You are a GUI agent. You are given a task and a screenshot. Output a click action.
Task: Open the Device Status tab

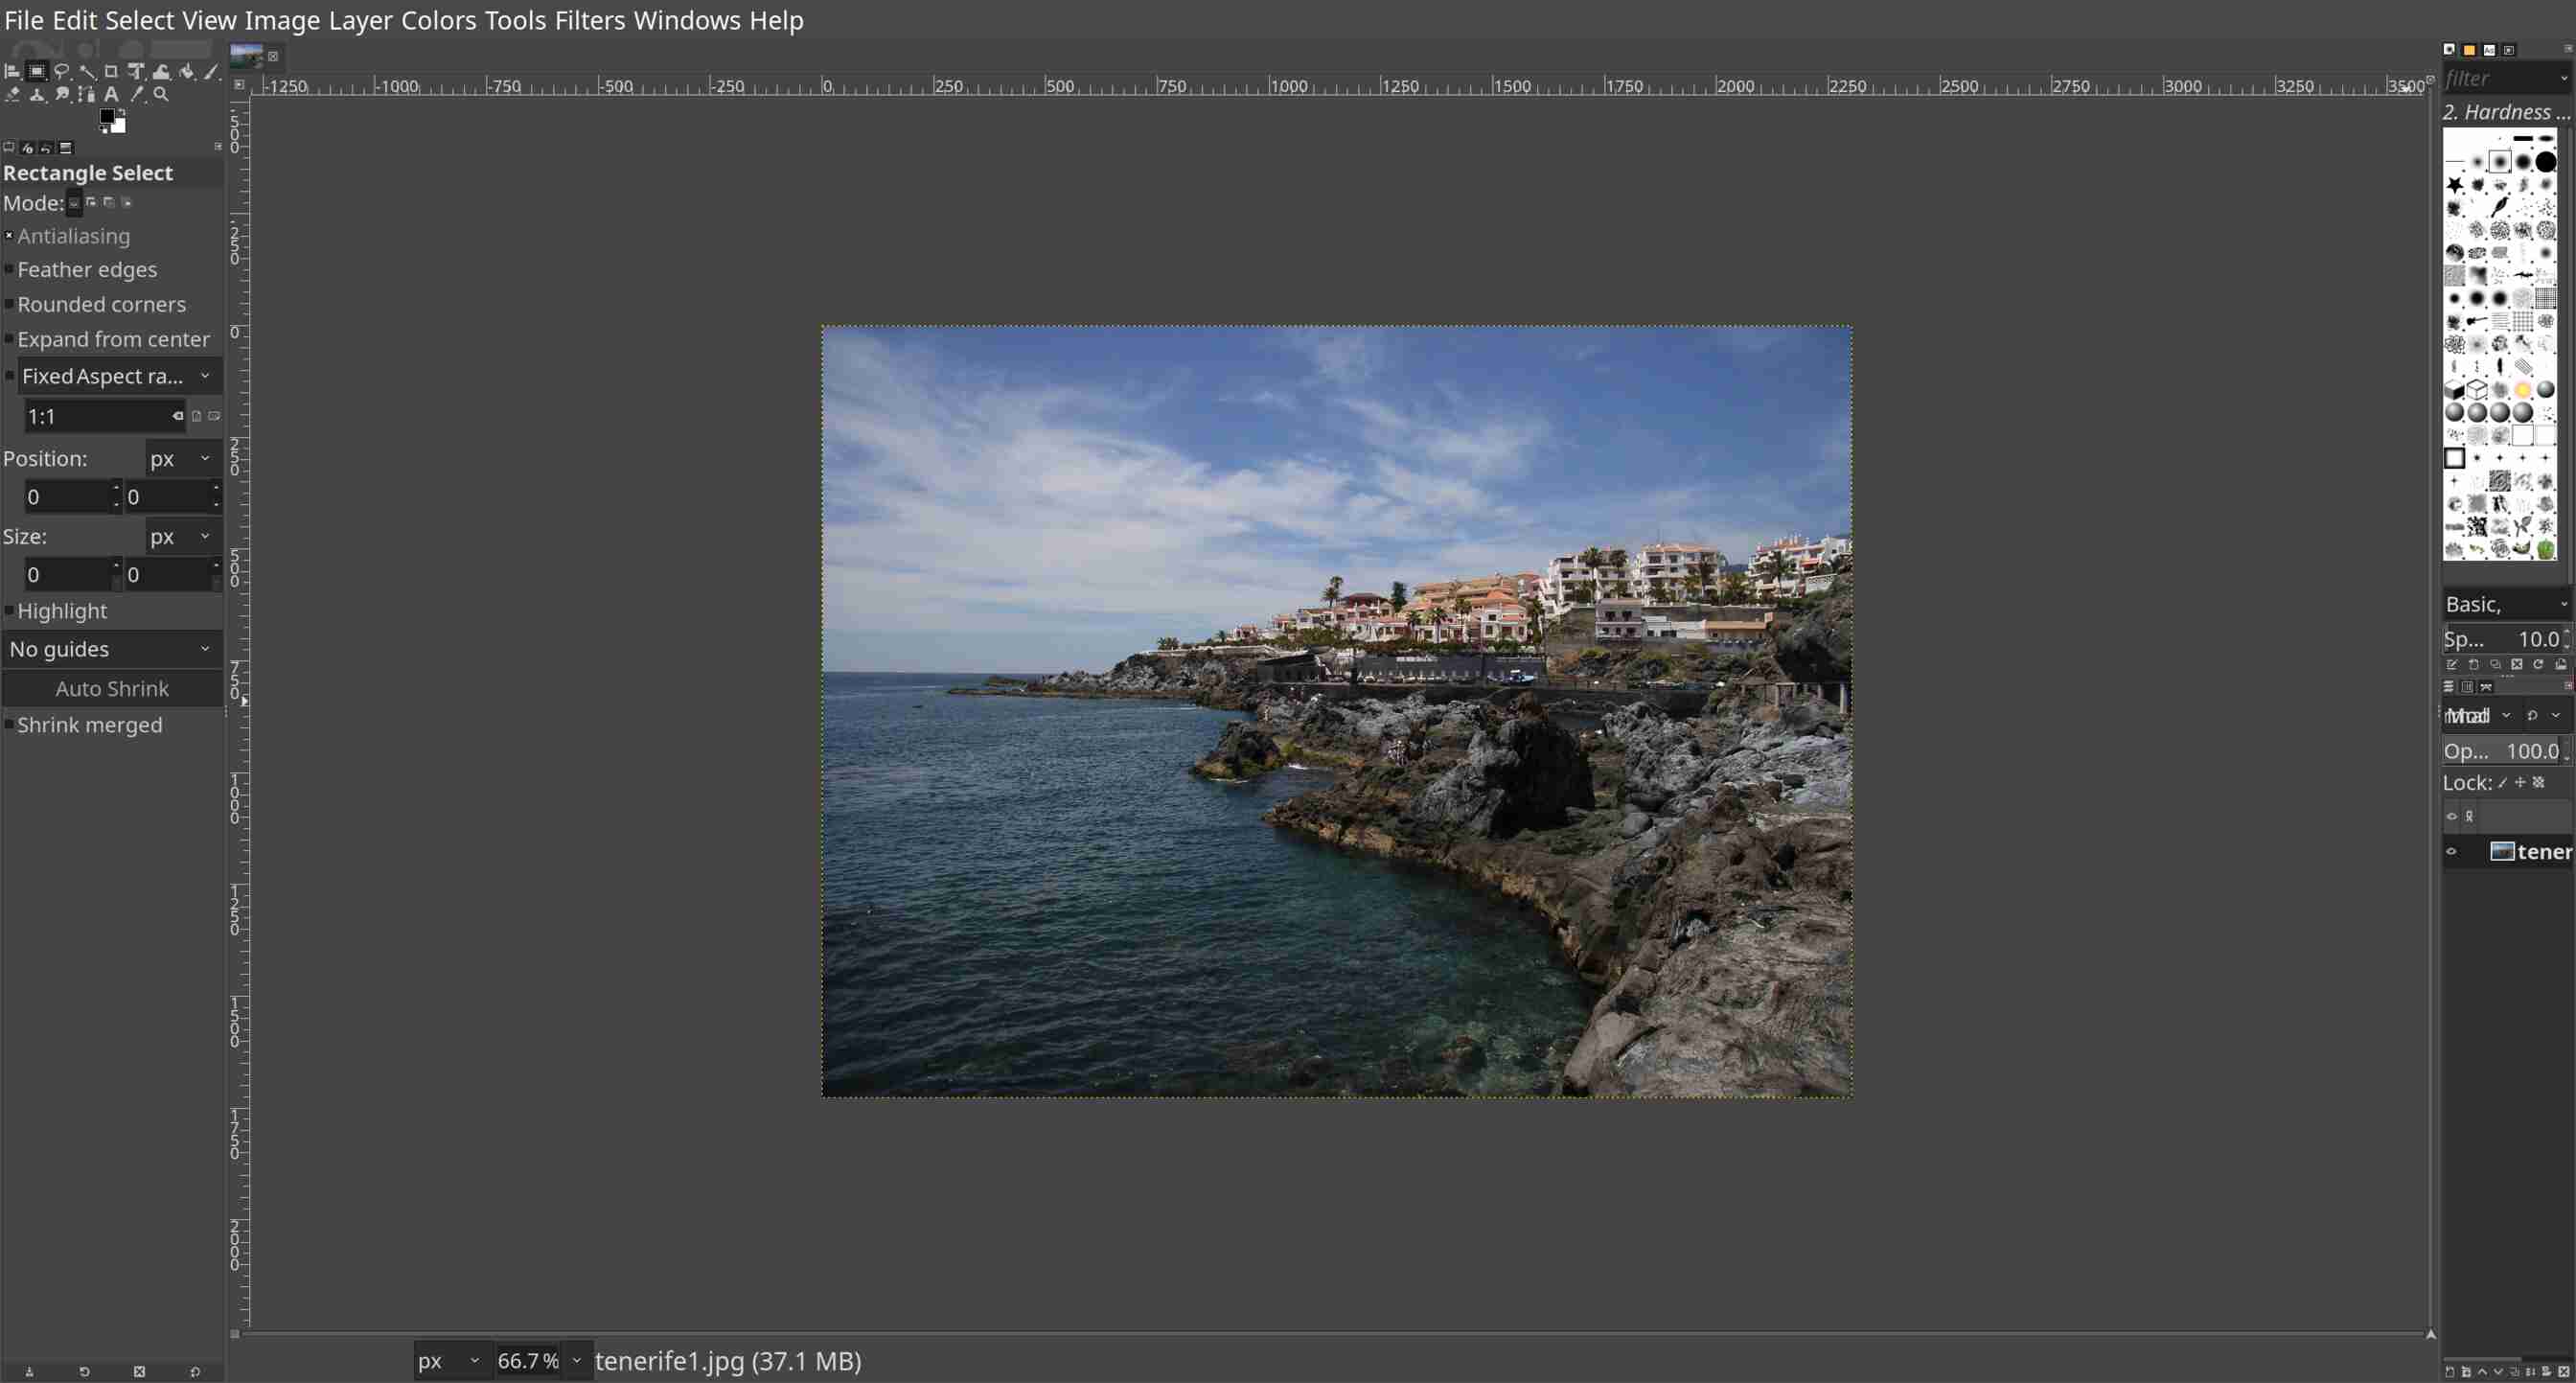(28, 148)
